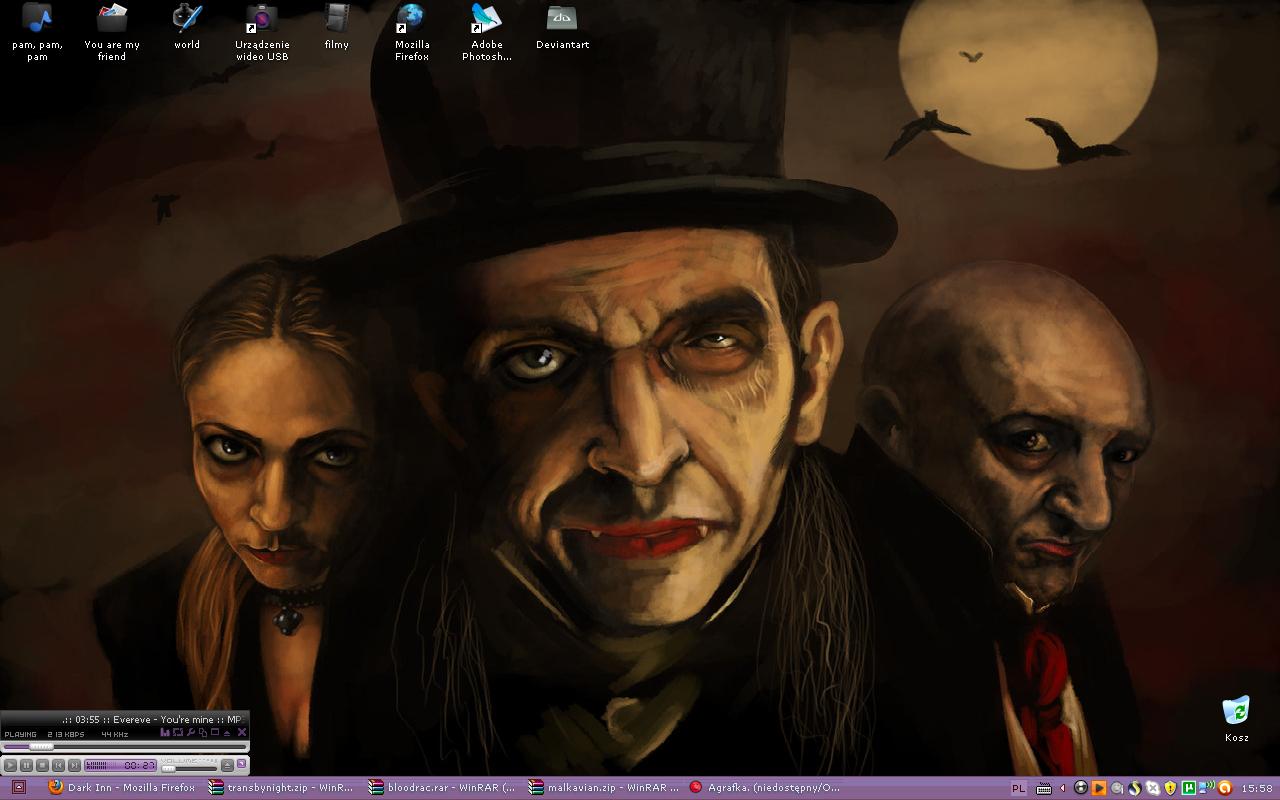
Task: Open the player wrench settings icon
Action: (190, 732)
